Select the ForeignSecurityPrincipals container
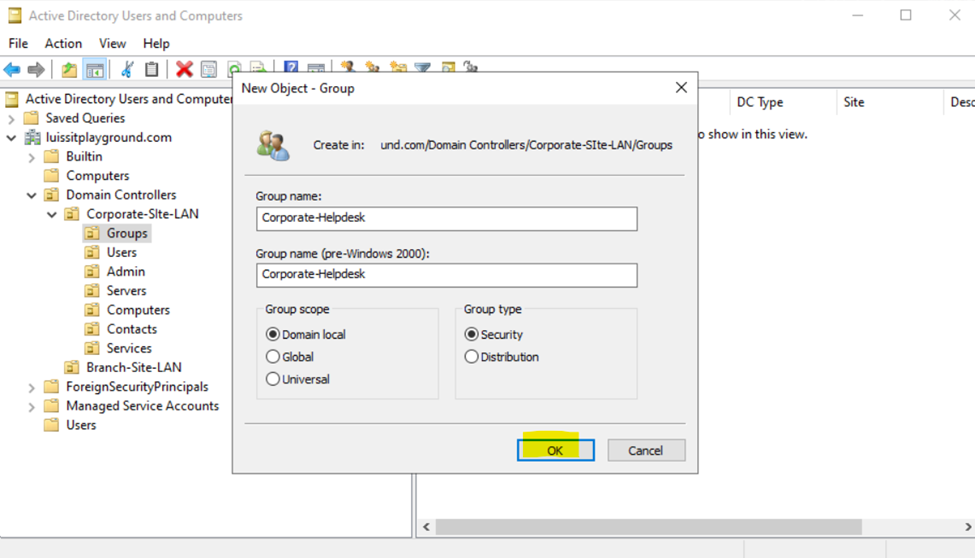Viewport: 975px width, 558px height. (137, 386)
